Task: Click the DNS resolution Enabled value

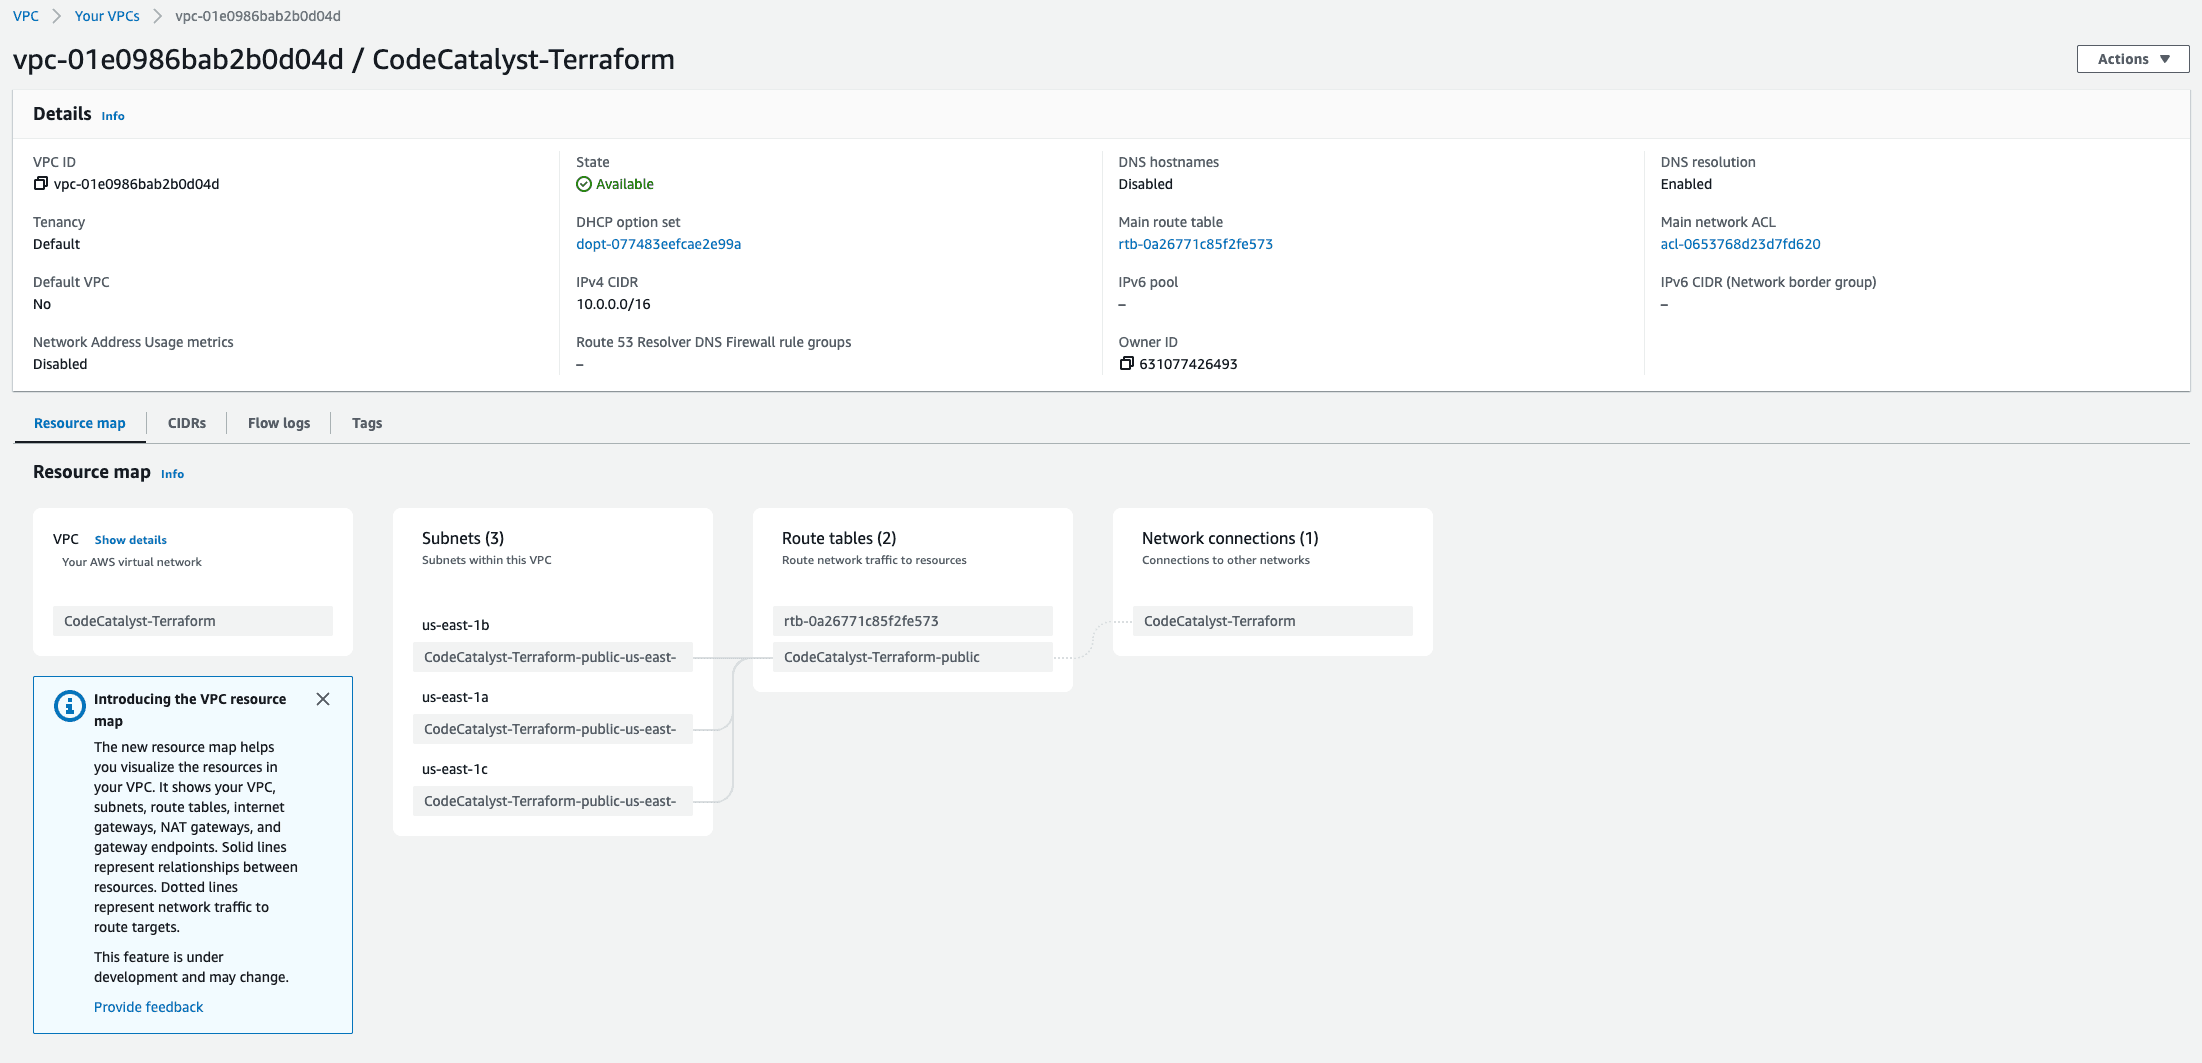Action: pos(1686,184)
